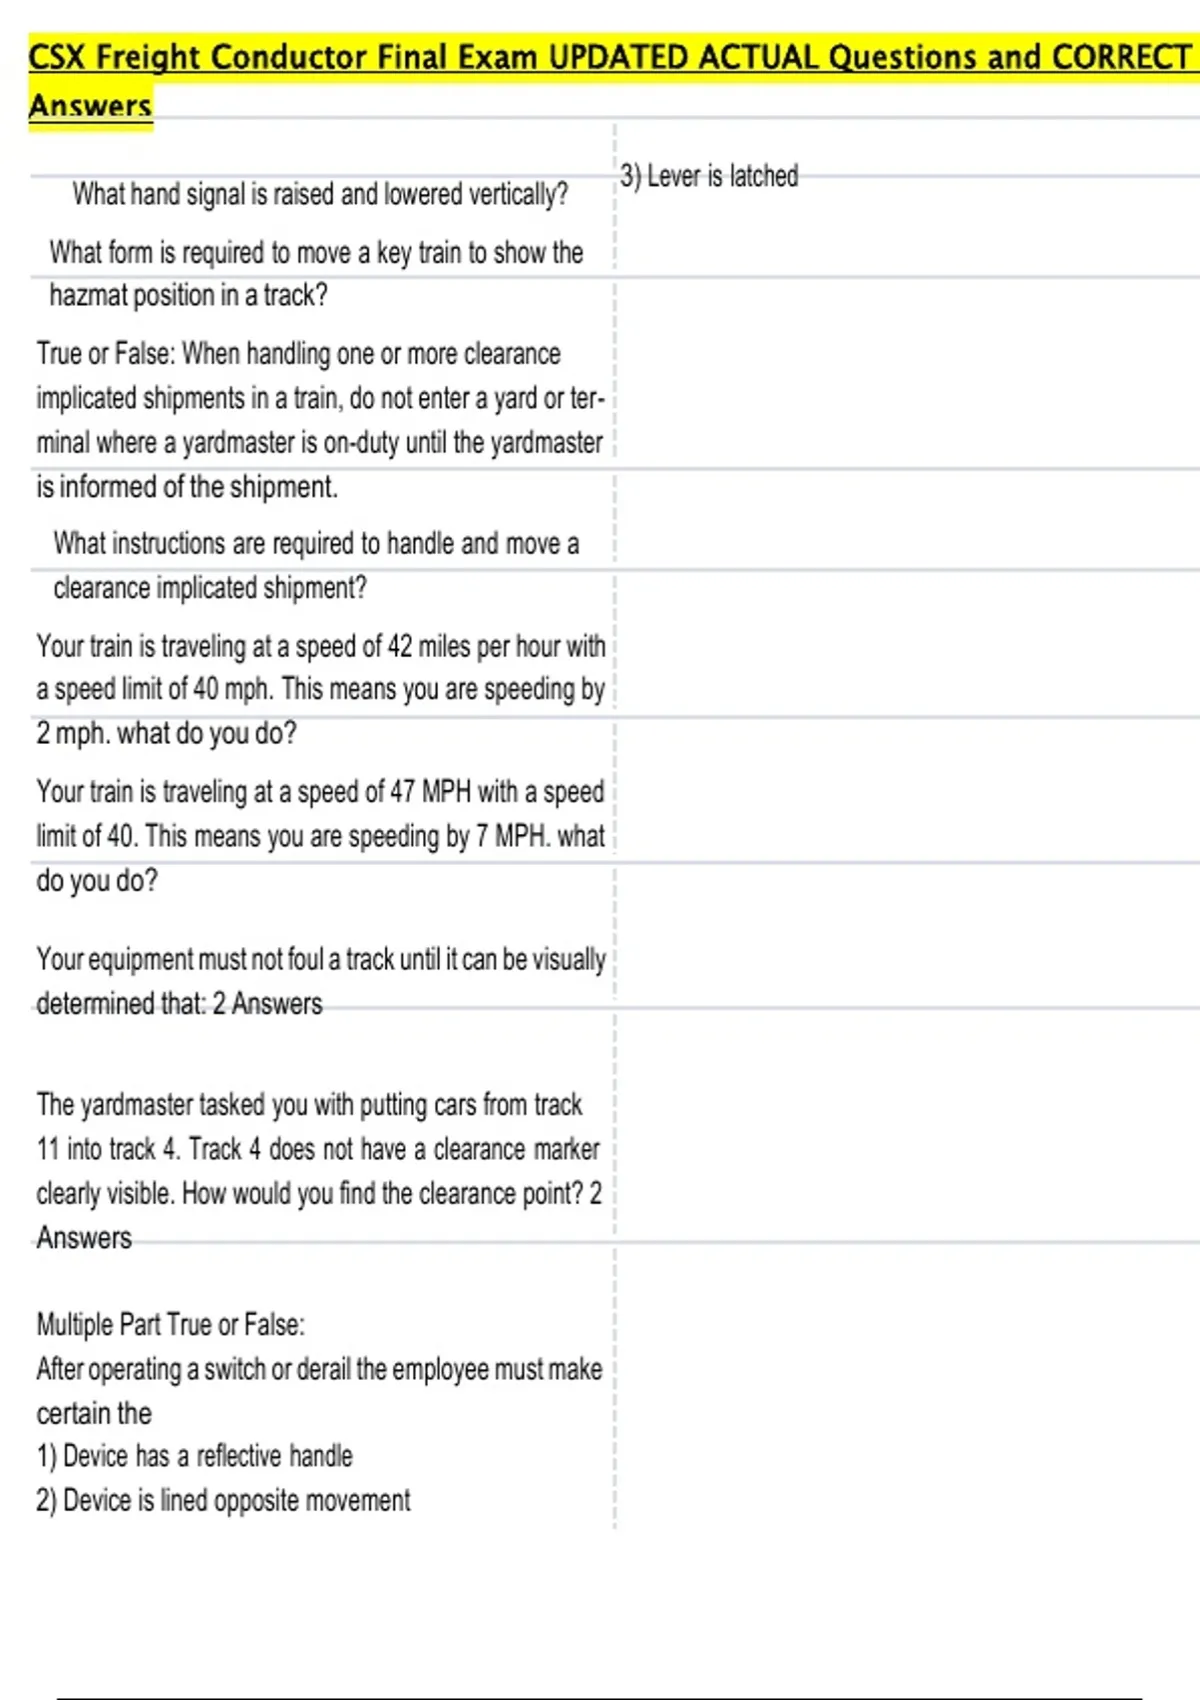
Task: Click the "After operating a switch or derail" sentence
Action: 319,1369
